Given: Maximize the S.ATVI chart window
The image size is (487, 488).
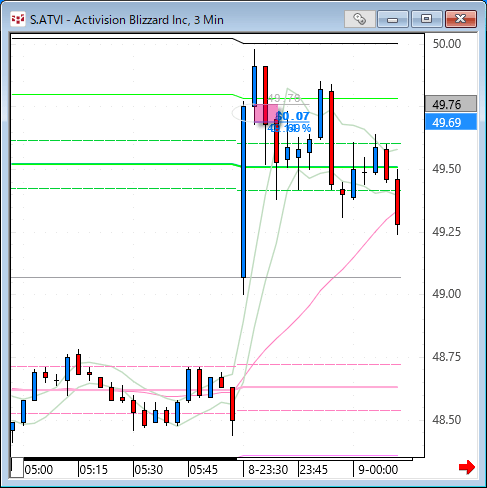Looking at the screenshot, I should coord(426,19).
